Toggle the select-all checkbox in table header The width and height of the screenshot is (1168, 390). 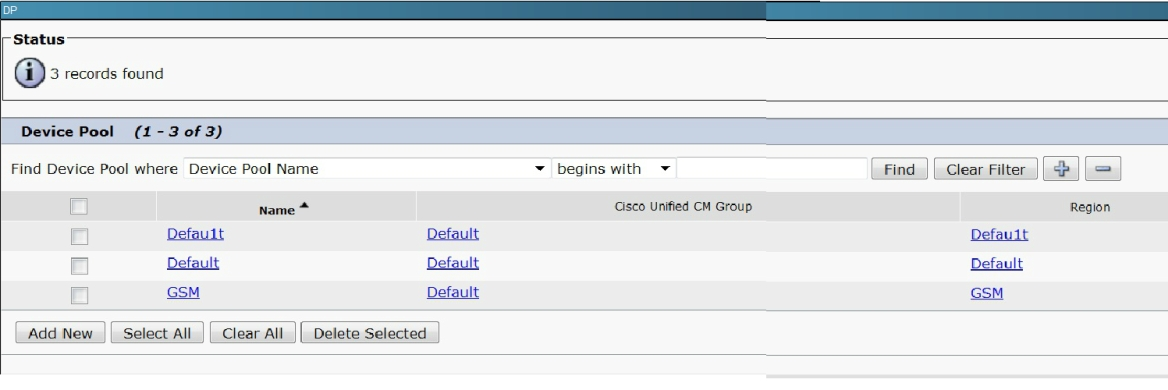point(79,207)
